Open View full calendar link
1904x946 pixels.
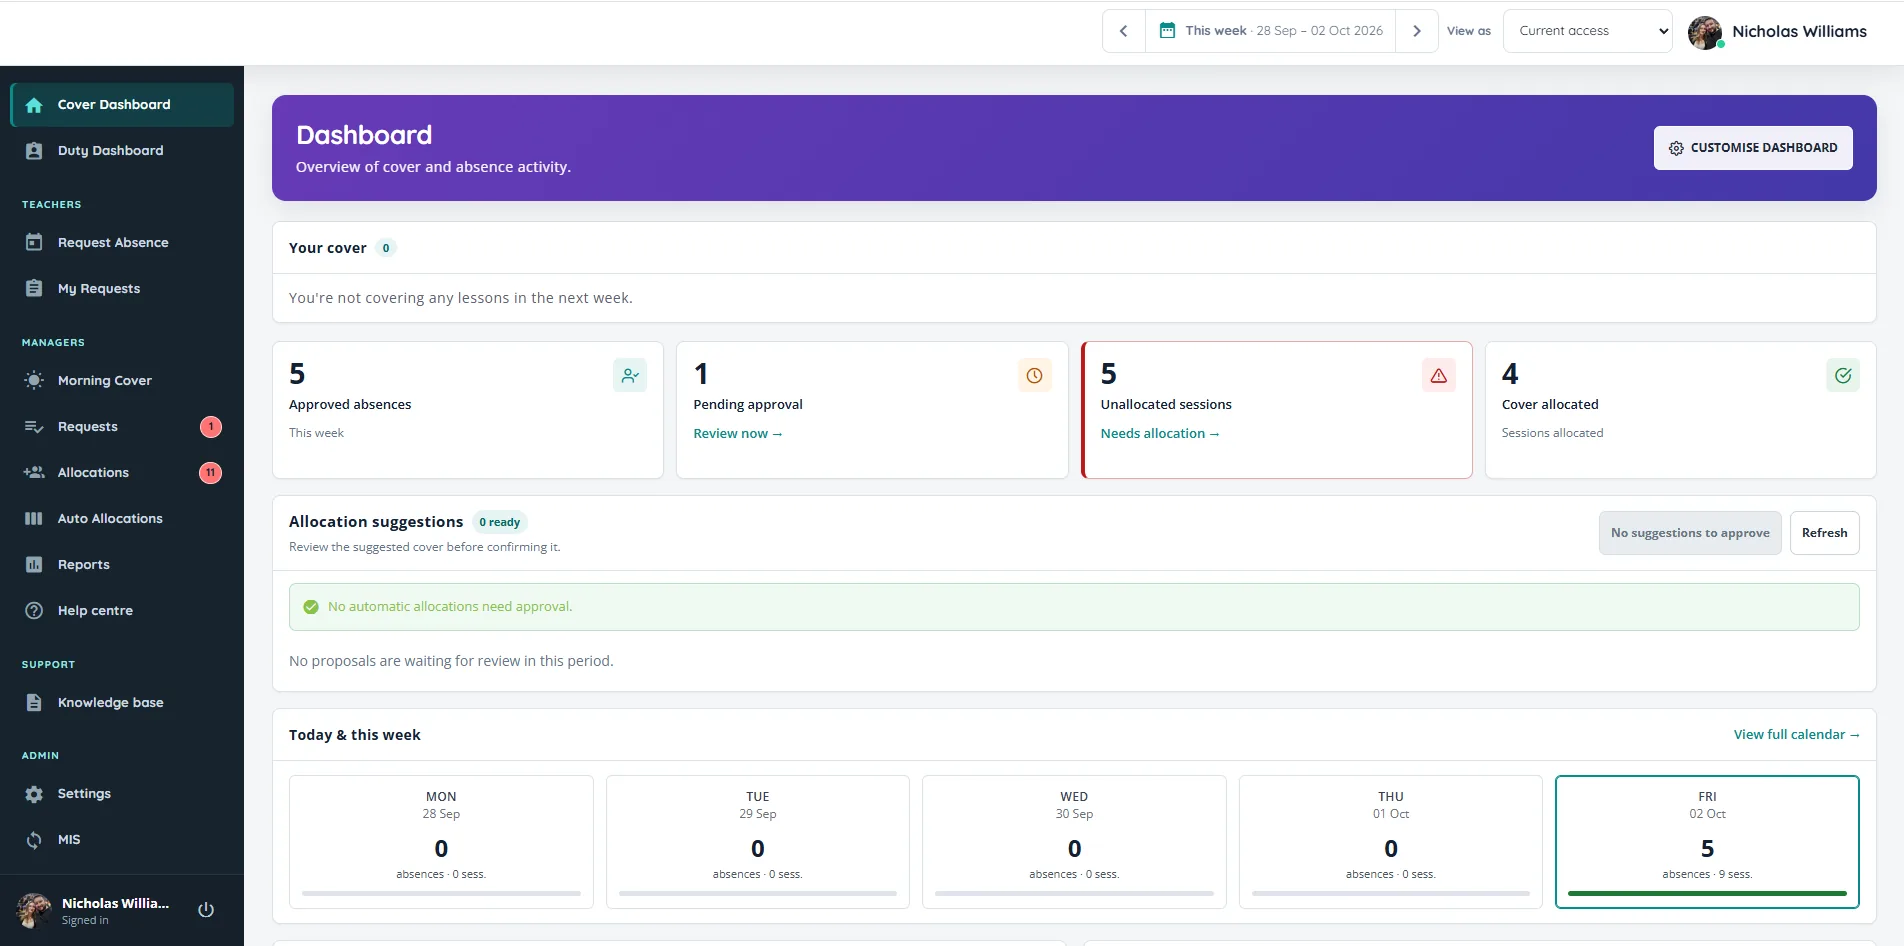[1796, 734]
